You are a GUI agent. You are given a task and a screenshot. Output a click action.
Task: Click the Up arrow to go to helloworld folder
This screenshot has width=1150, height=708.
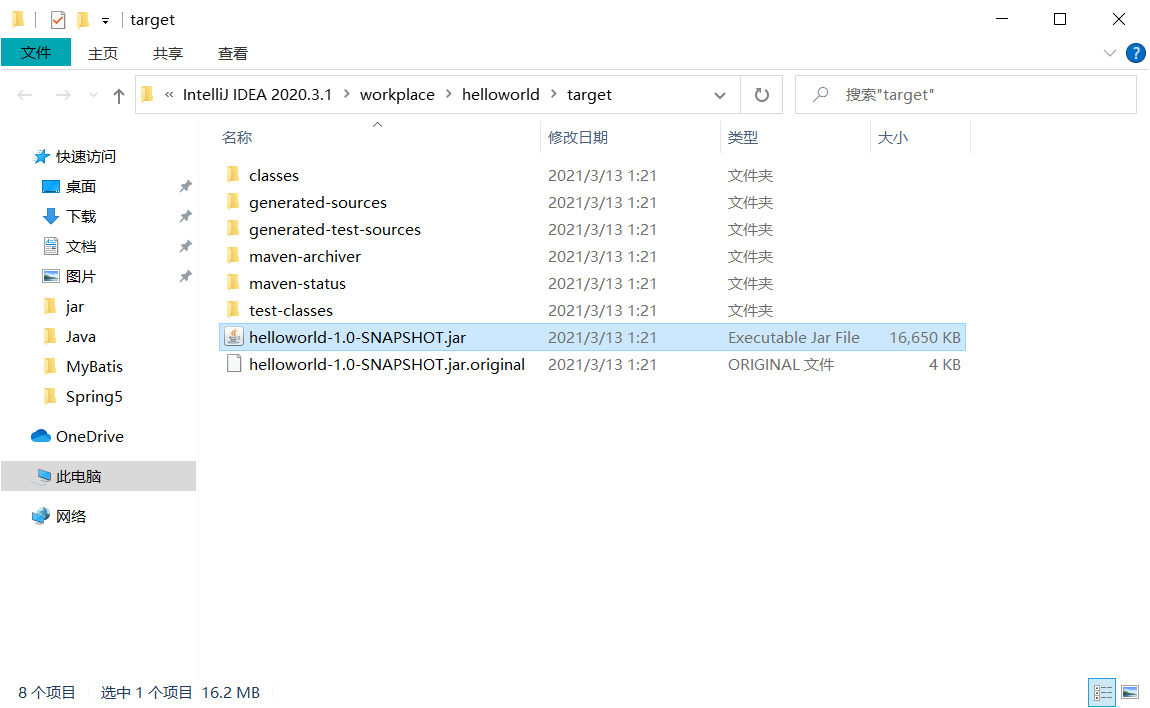118,94
